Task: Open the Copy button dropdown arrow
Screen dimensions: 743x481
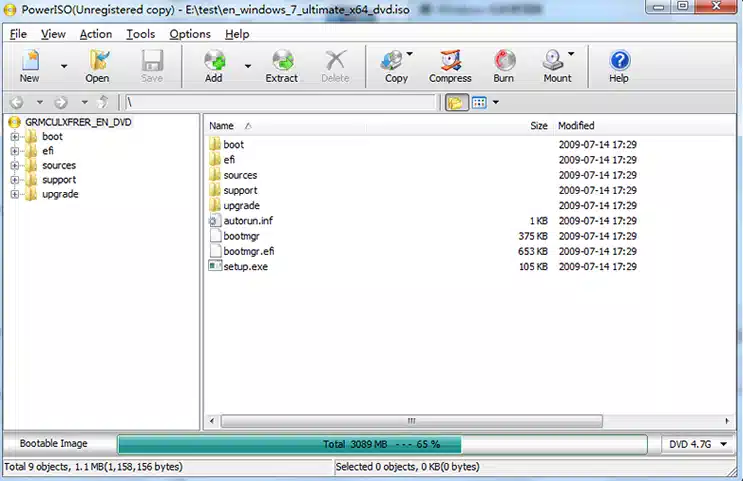Action: 410,54
